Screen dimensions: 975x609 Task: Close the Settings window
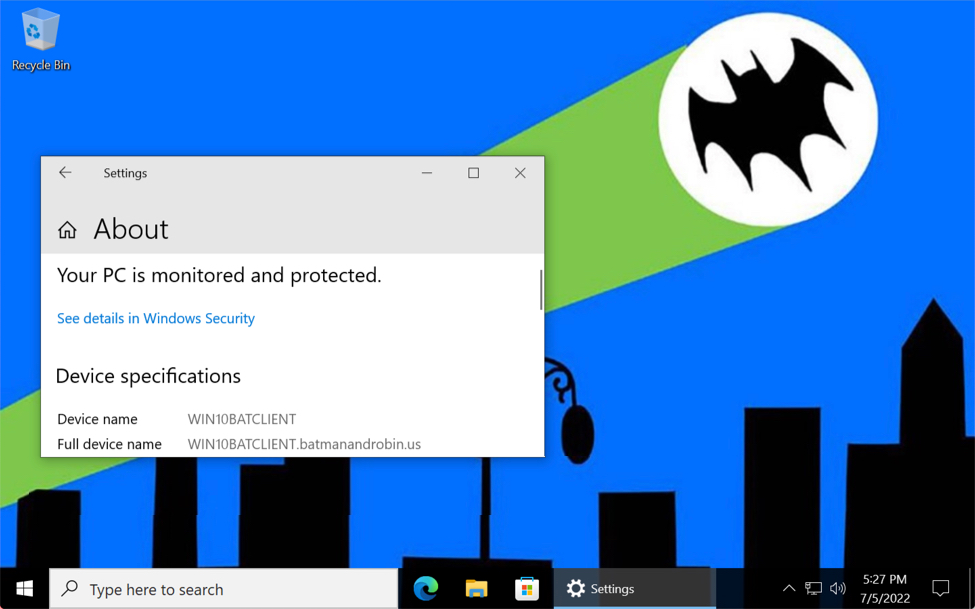point(520,173)
